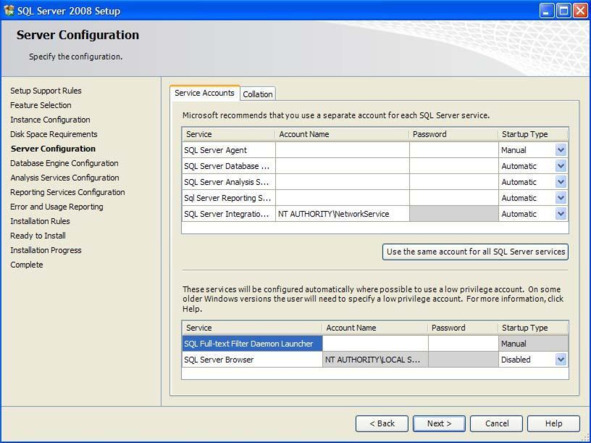Click Disk Space Requirements step in sidebar

(54, 134)
